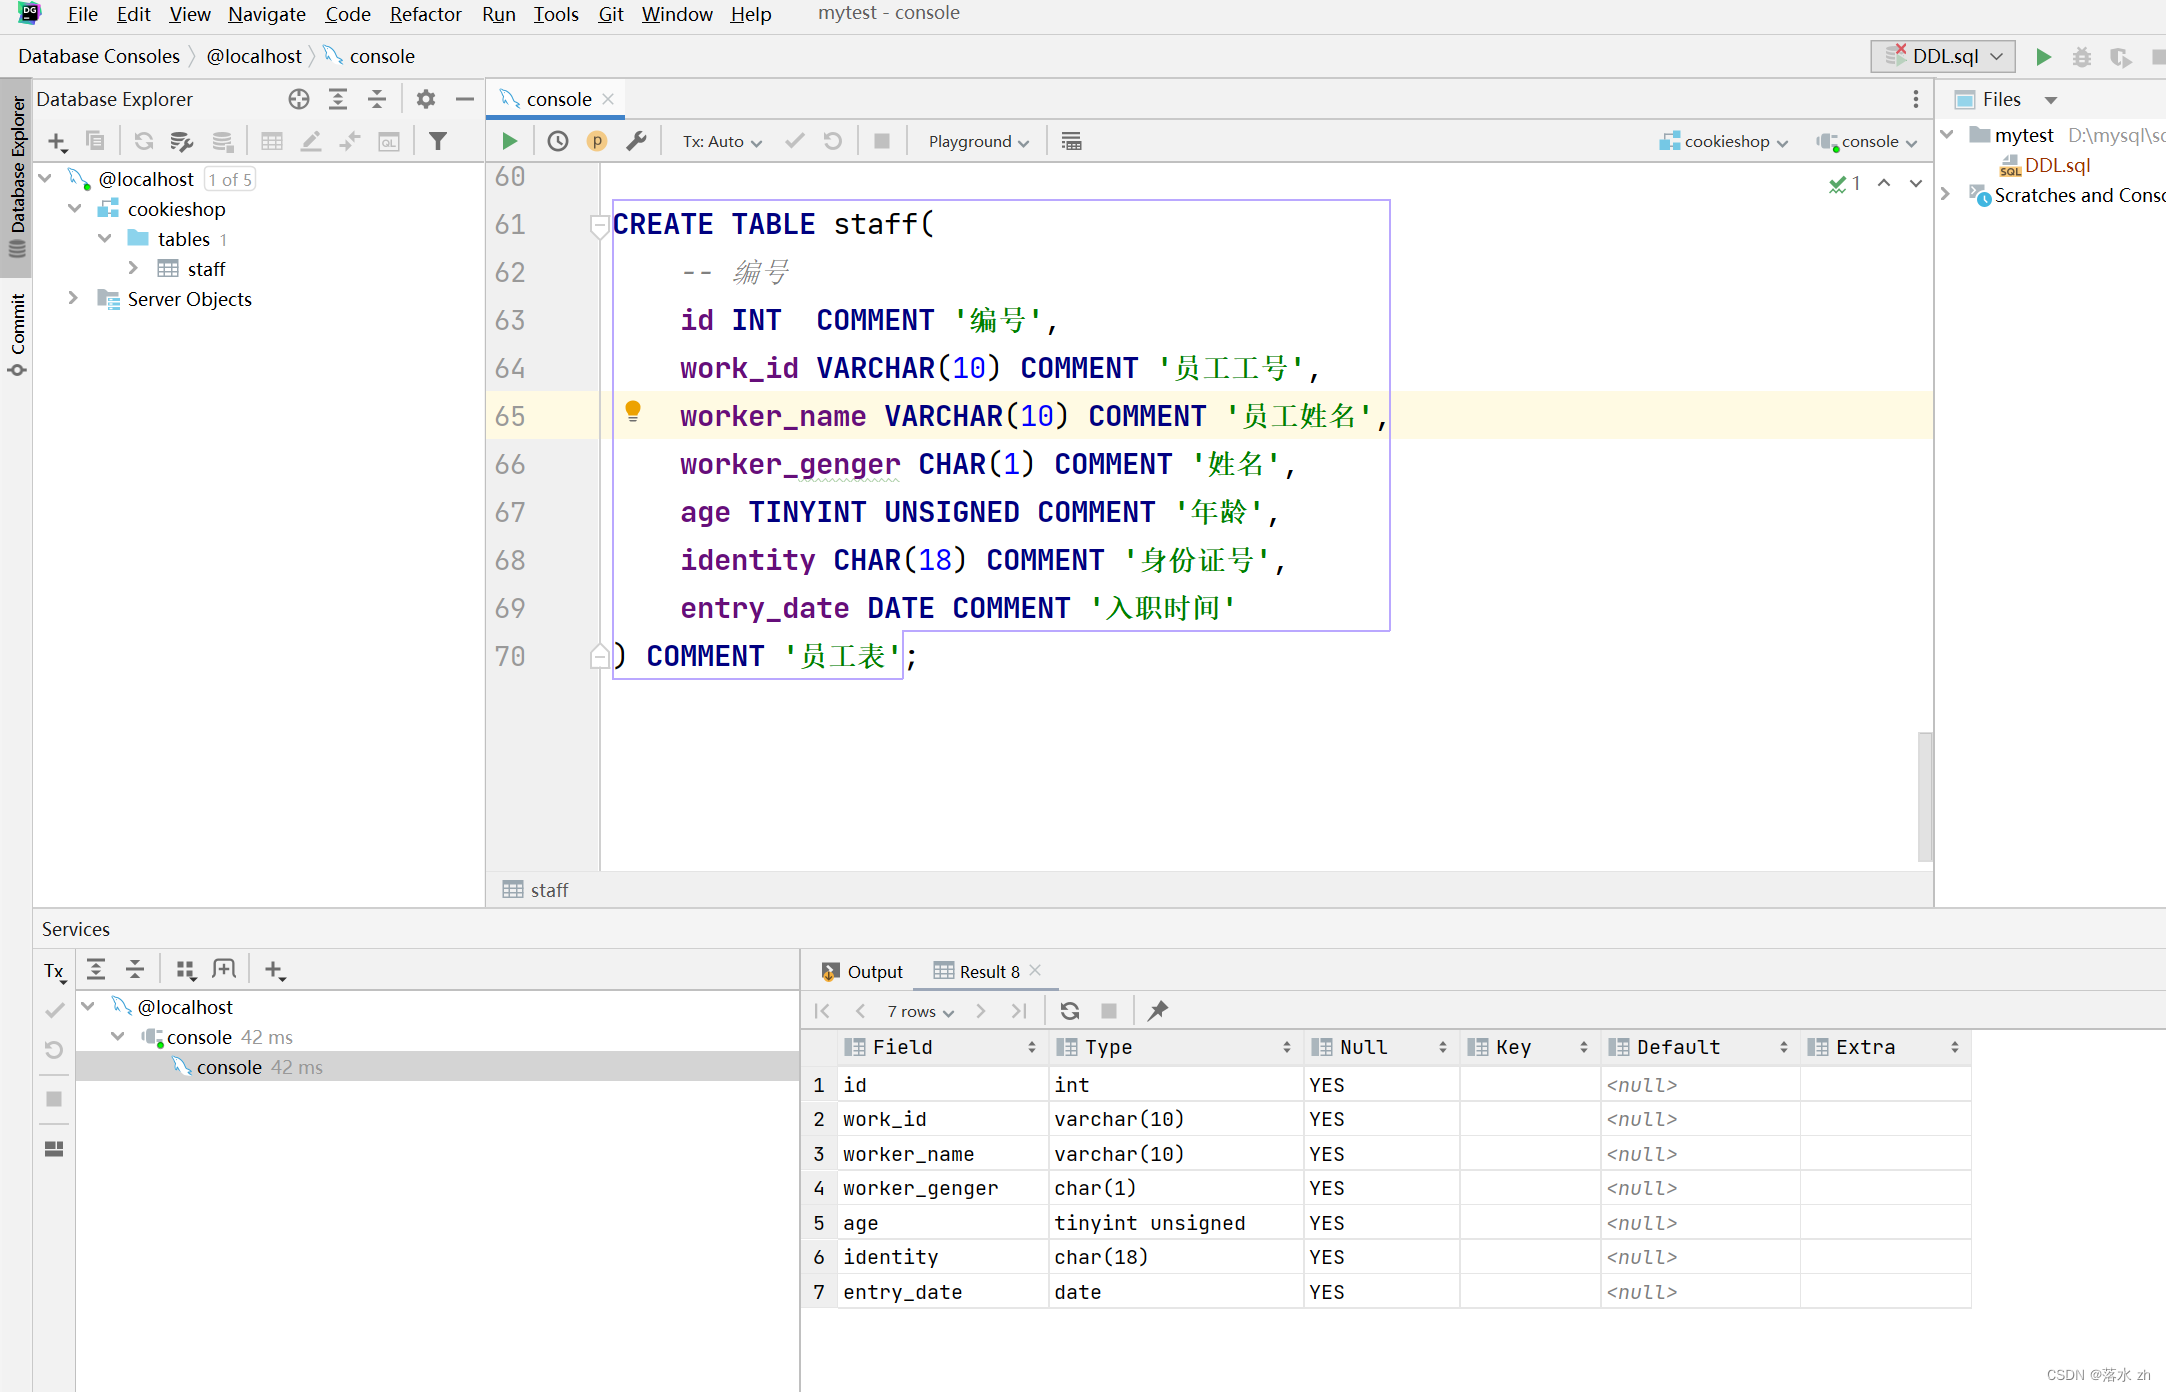
Task: Reload the result grid page
Action: (x=1069, y=1011)
